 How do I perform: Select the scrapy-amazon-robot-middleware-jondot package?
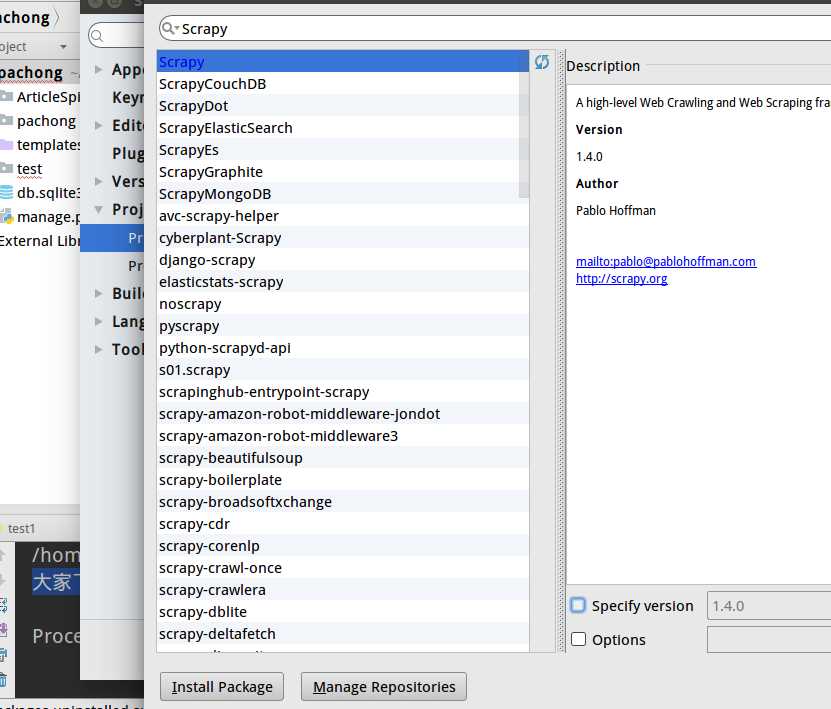[343, 413]
